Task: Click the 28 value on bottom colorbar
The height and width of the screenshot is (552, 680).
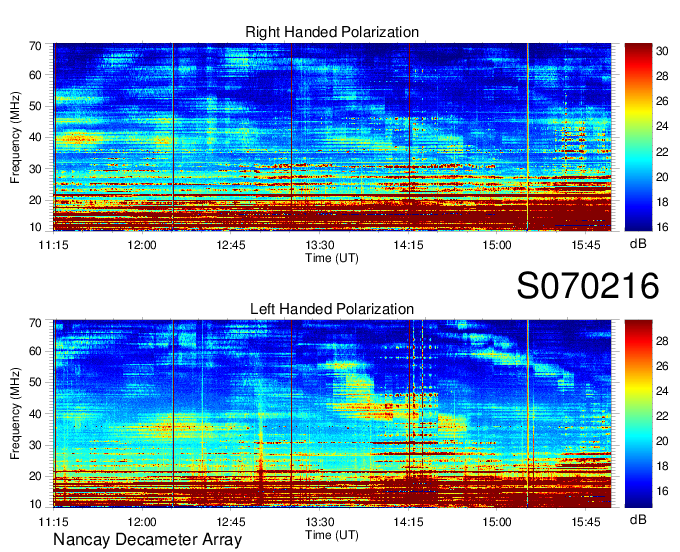Action: 662,341
